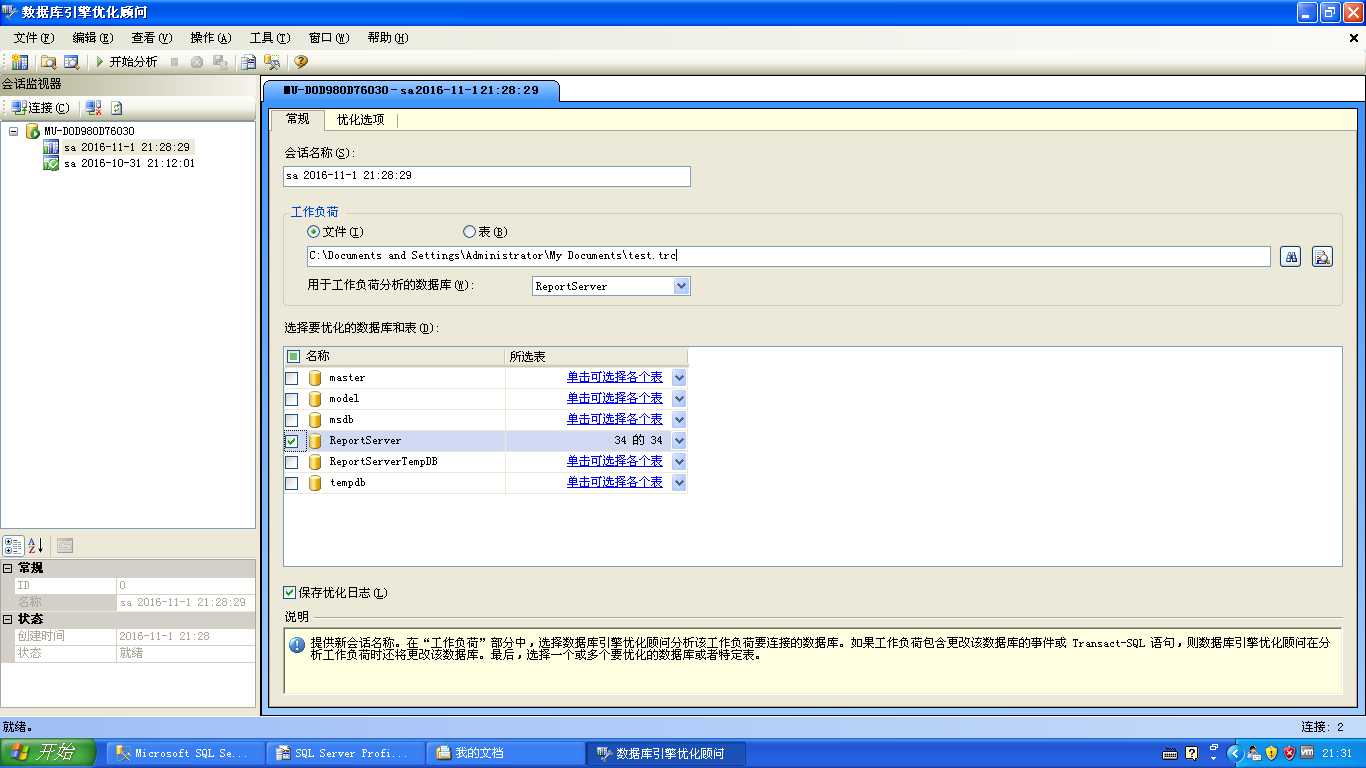Click the open session definition toolbar icon
The width and height of the screenshot is (1366, 768).
pos(71,62)
